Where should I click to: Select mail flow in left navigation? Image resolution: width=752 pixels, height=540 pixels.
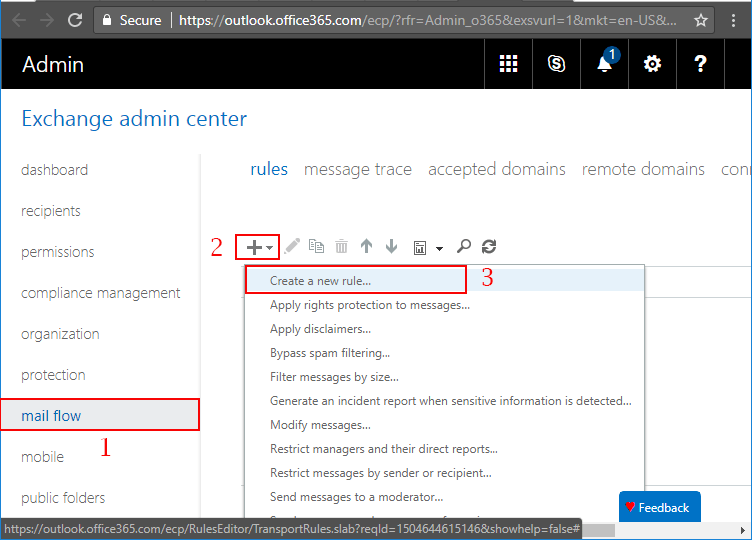pos(52,415)
